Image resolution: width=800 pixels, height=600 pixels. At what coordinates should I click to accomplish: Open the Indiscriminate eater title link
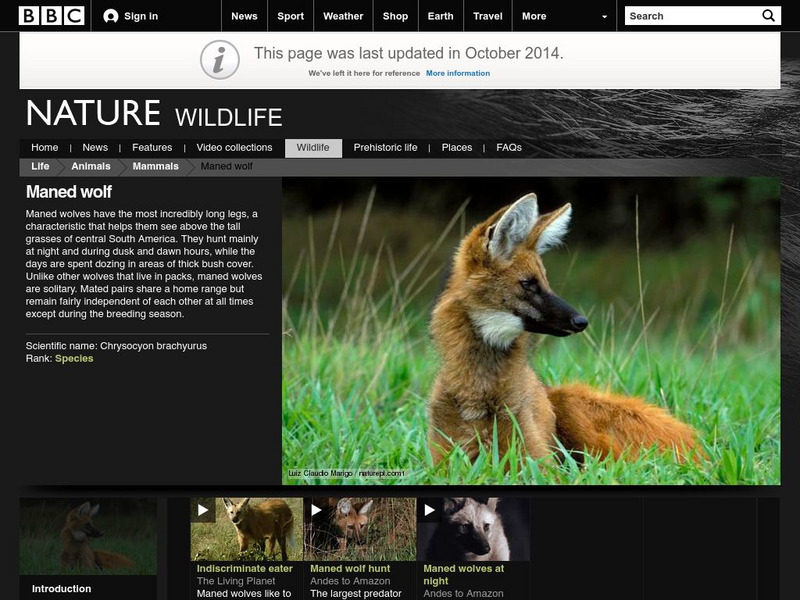click(245, 568)
